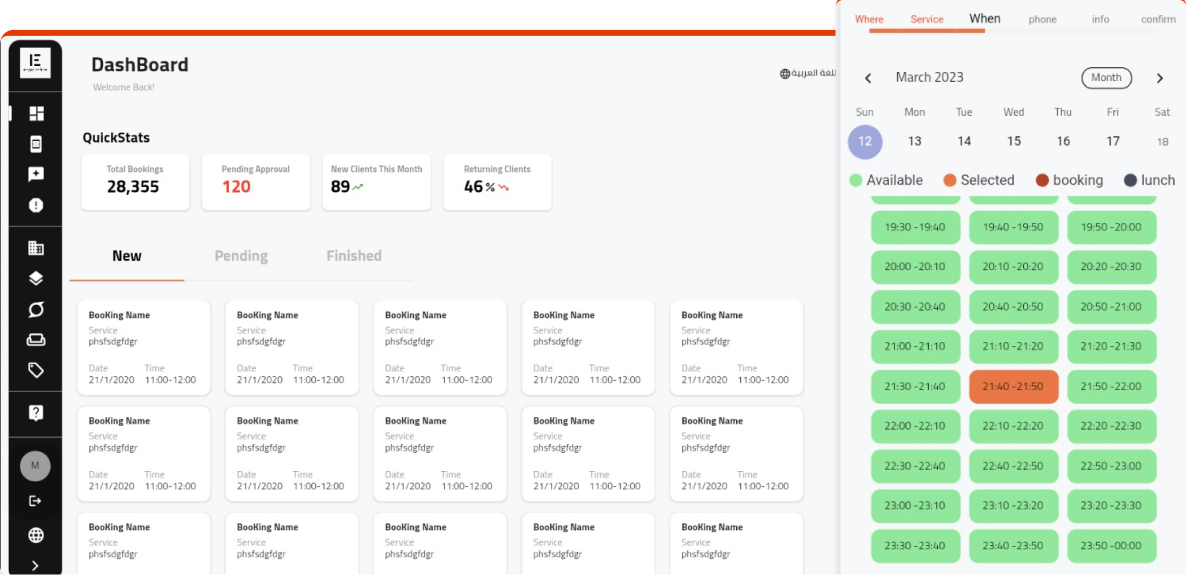Open the dashboard grid icon in sidebar
Image resolution: width=1186 pixels, height=575 pixels.
[36, 114]
